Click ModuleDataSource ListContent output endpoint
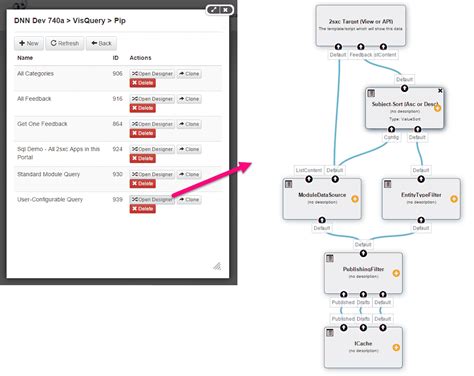 pos(309,179)
